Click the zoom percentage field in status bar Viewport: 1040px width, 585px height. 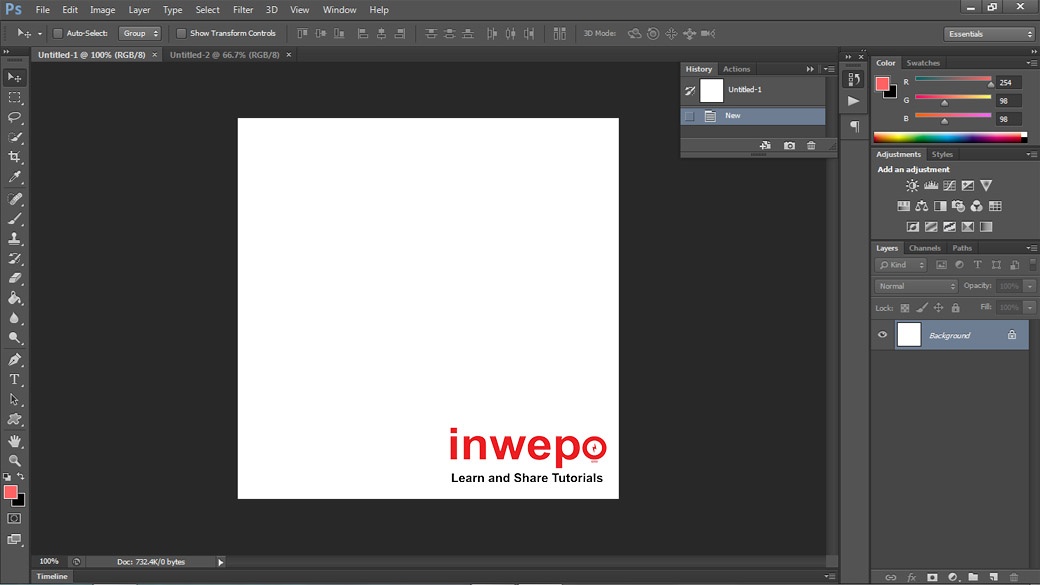(49, 562)
